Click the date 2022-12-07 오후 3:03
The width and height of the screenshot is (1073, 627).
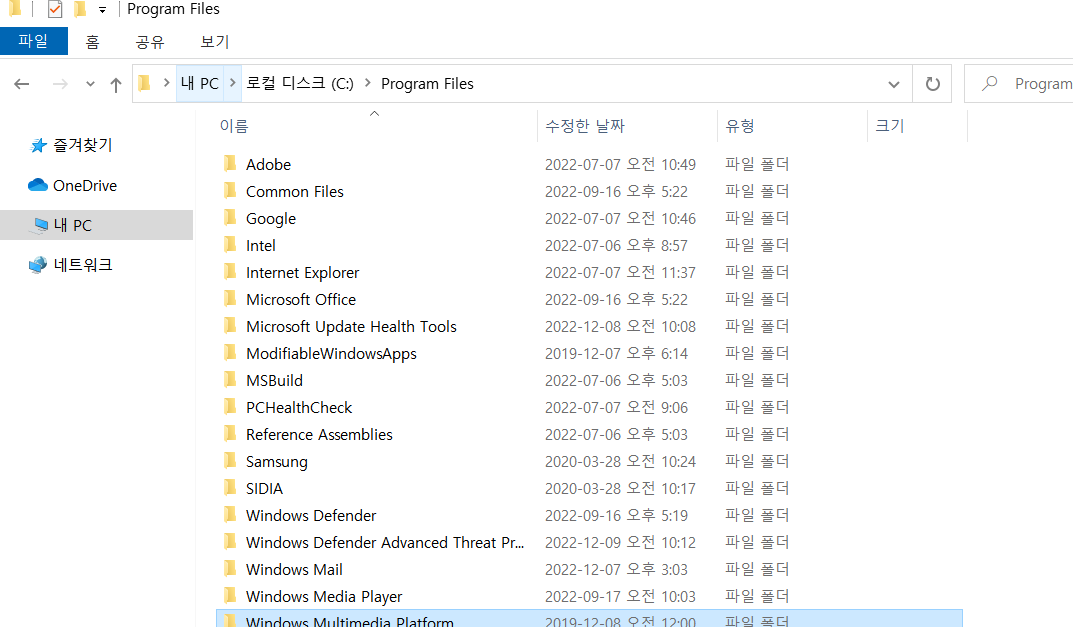tap(616, 570)
